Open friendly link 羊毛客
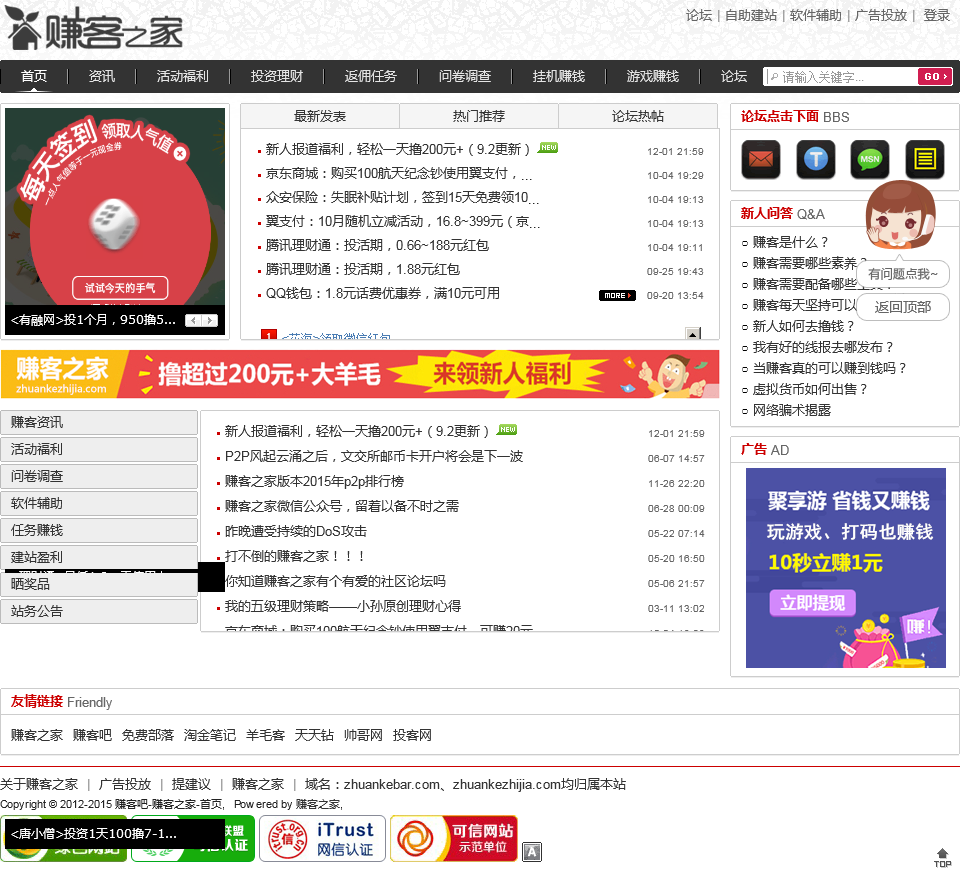The image size is (960, 873). point(265,735)
